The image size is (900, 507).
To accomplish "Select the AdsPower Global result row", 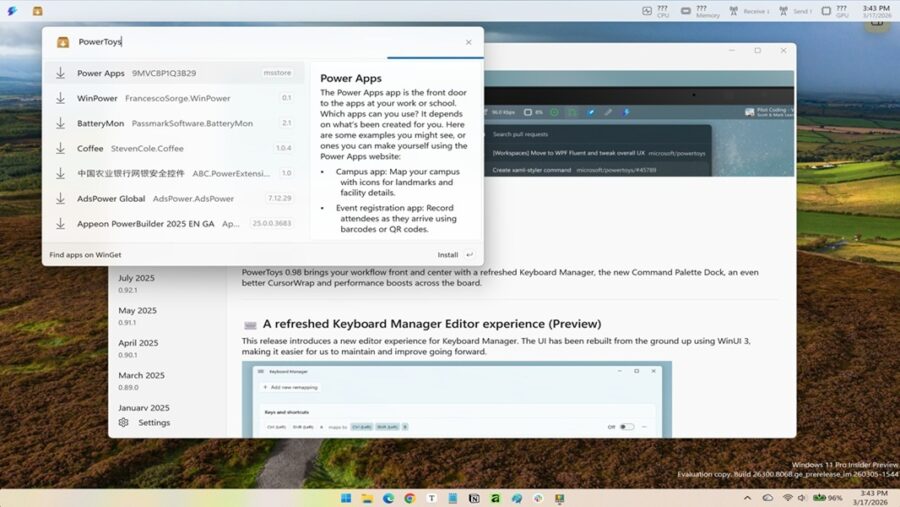I will pos(174,198).
